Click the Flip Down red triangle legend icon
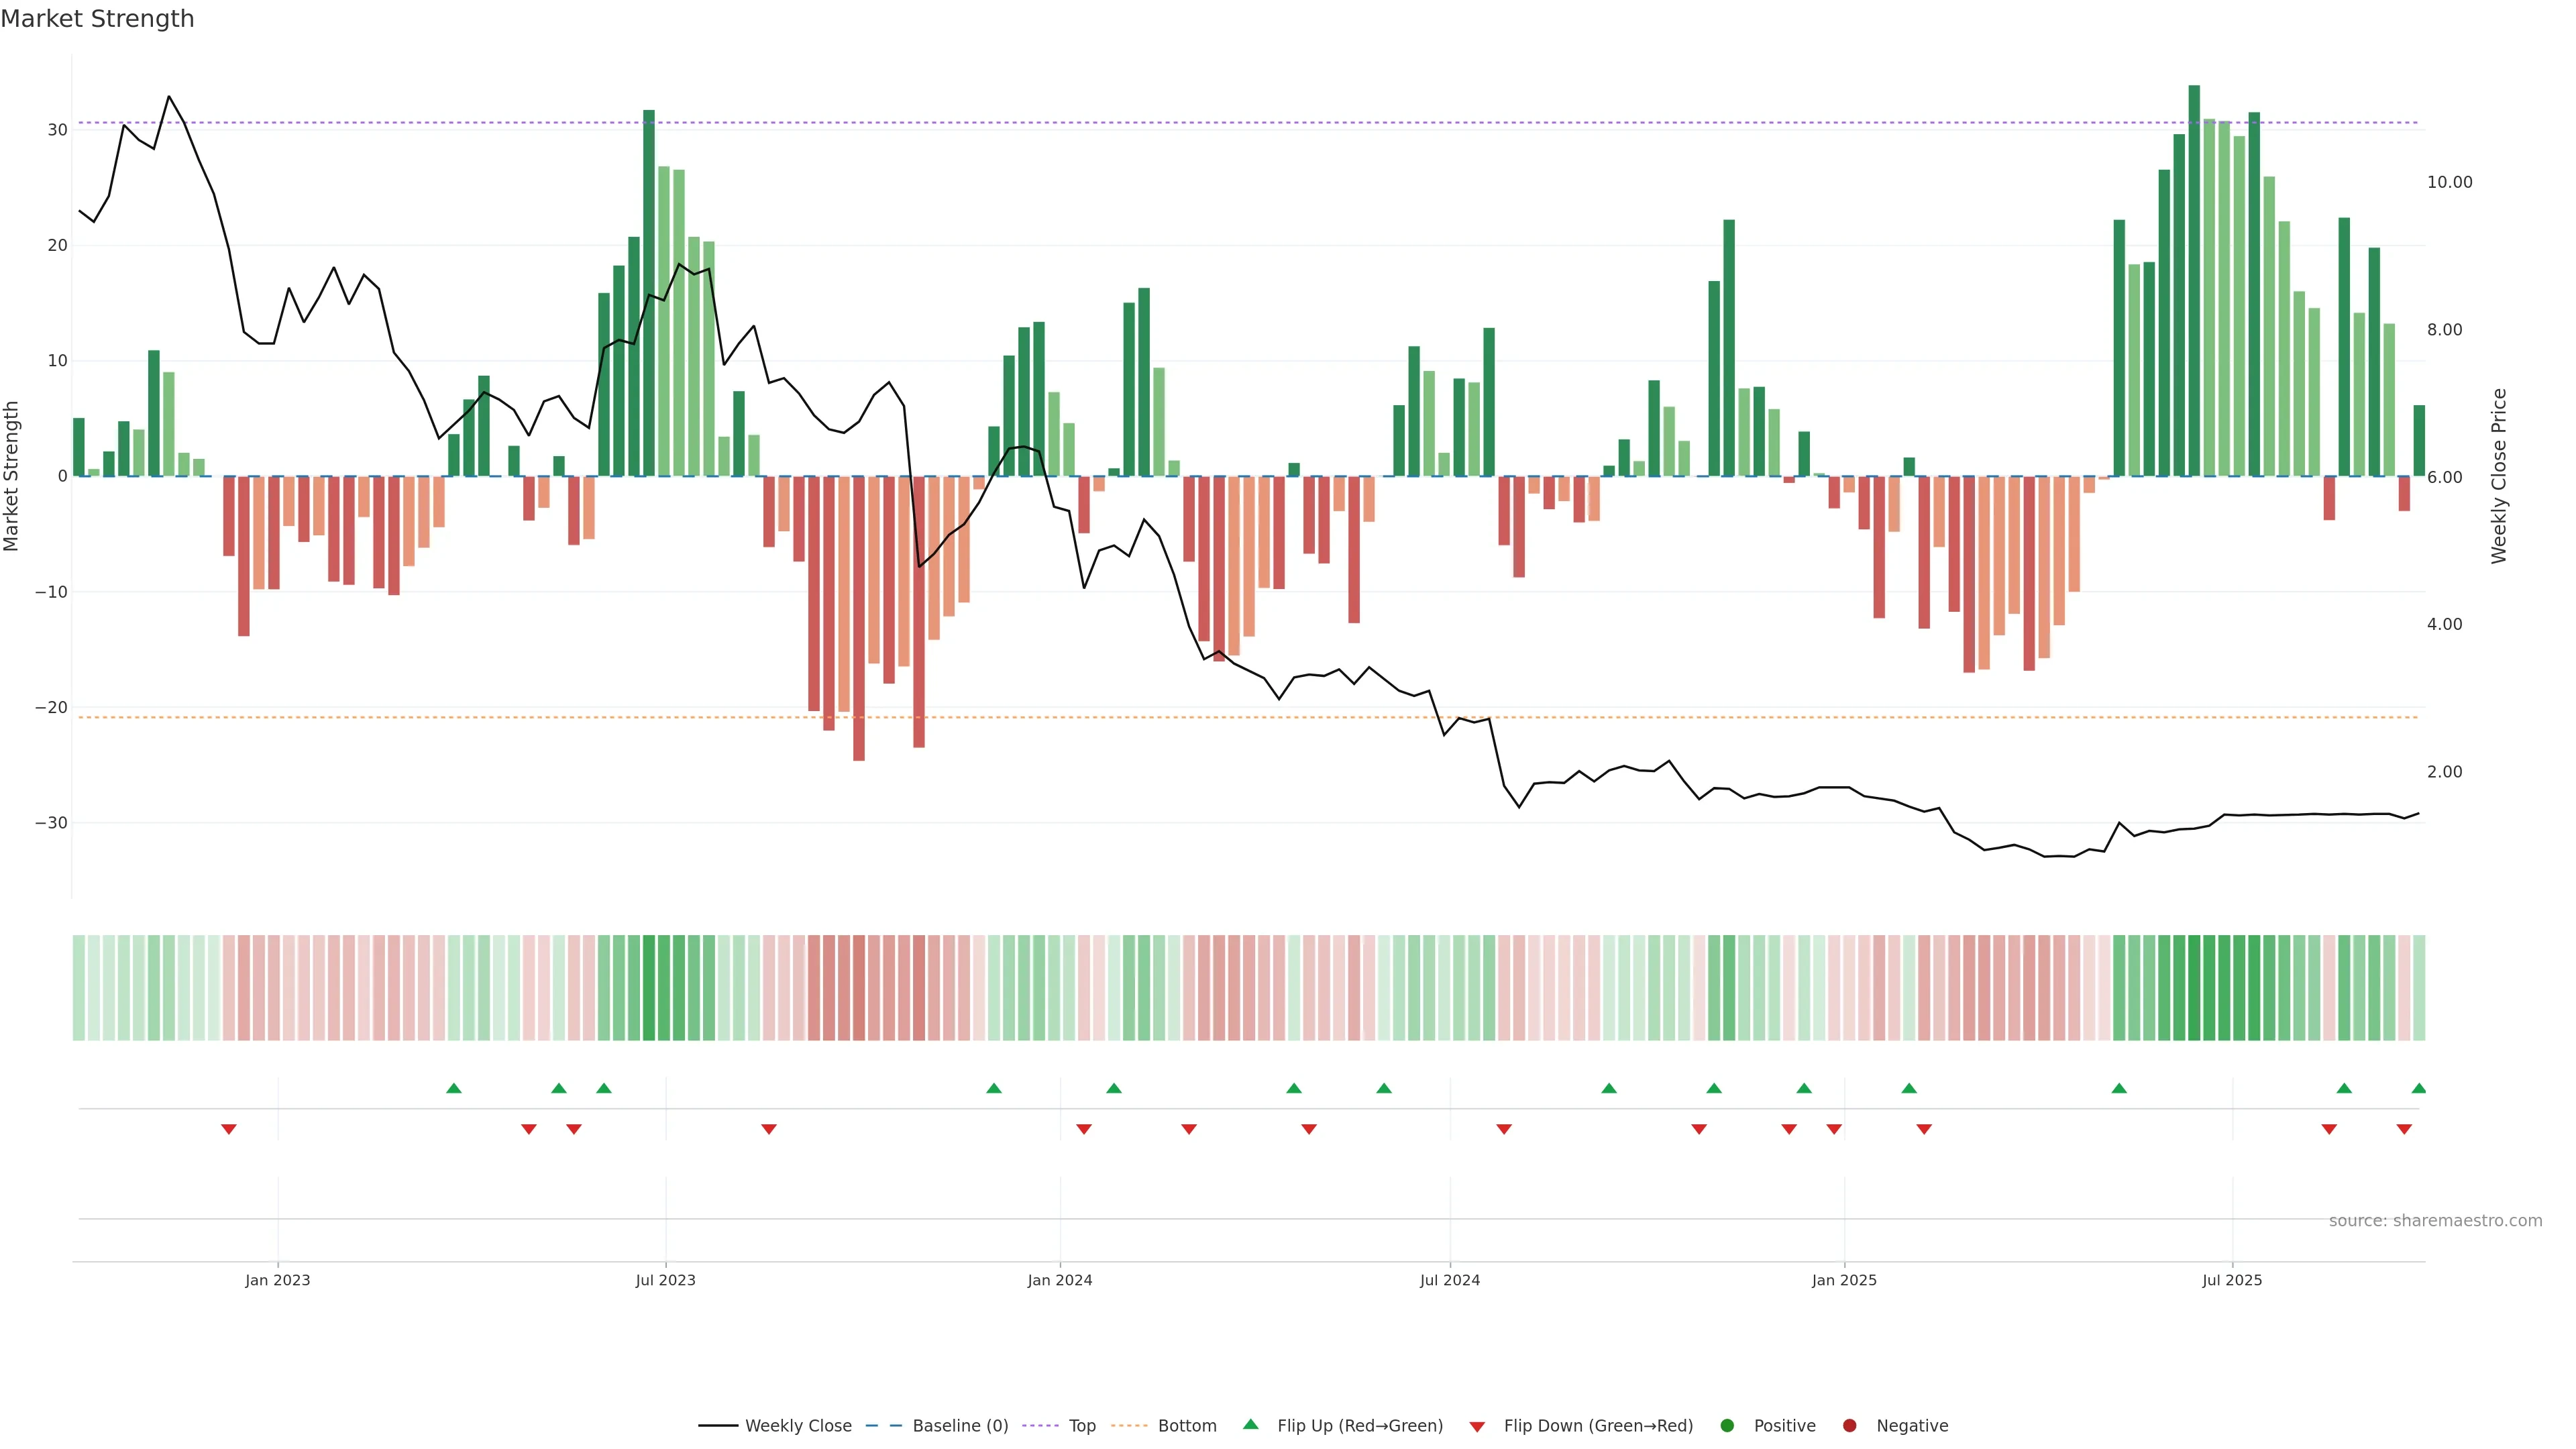The image size is (2576, 1449). (x=1477, y=1426)
